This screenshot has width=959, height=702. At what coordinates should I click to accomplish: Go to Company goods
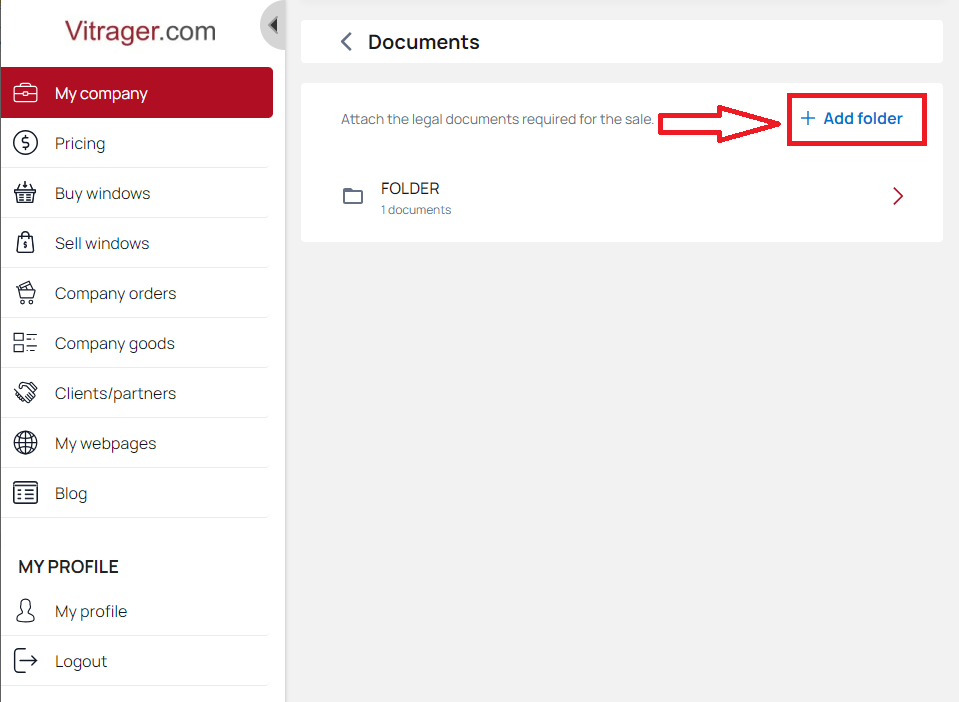pyautogui.click(x=135, y=344)
